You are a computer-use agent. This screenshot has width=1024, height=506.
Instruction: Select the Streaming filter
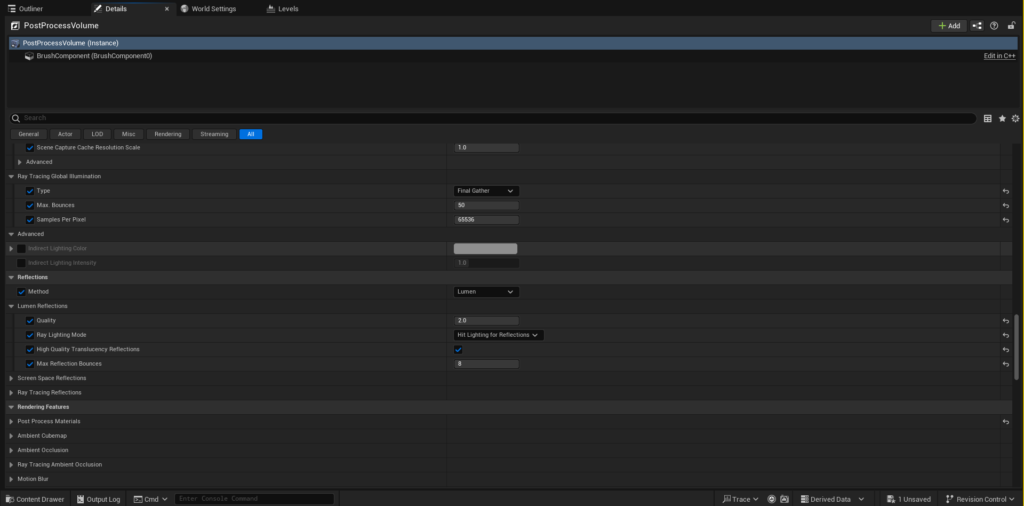click(214, 134)
